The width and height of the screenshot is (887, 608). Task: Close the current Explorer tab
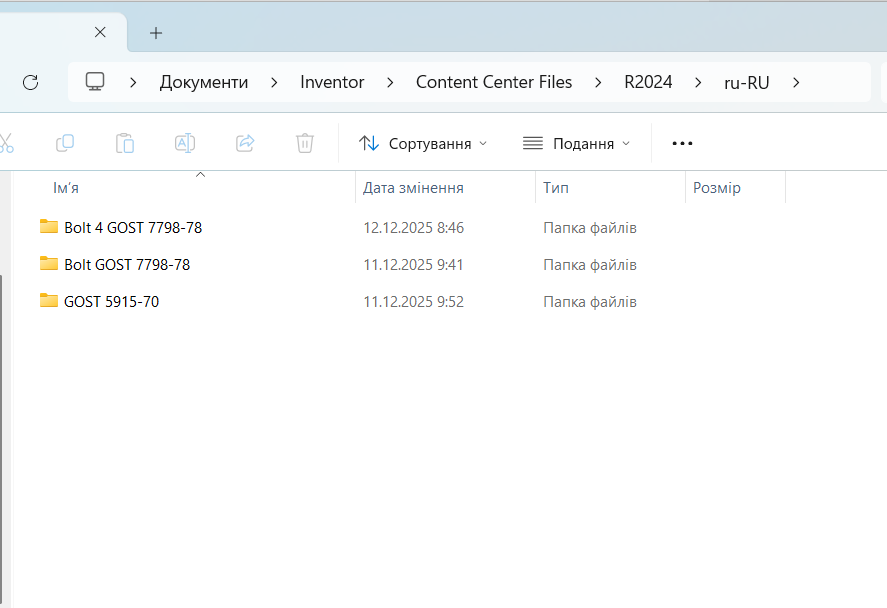tap(100, 32)
